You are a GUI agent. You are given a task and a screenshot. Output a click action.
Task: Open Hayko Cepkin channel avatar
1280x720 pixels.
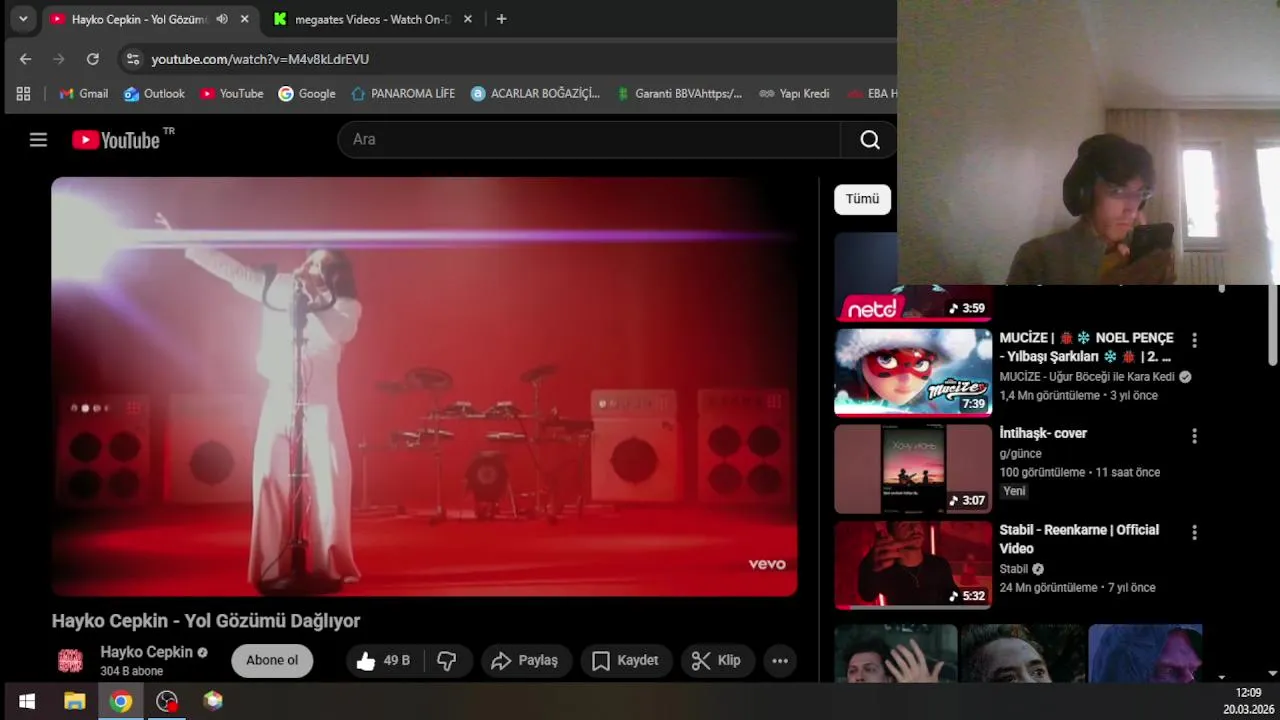tap(70, 660)
